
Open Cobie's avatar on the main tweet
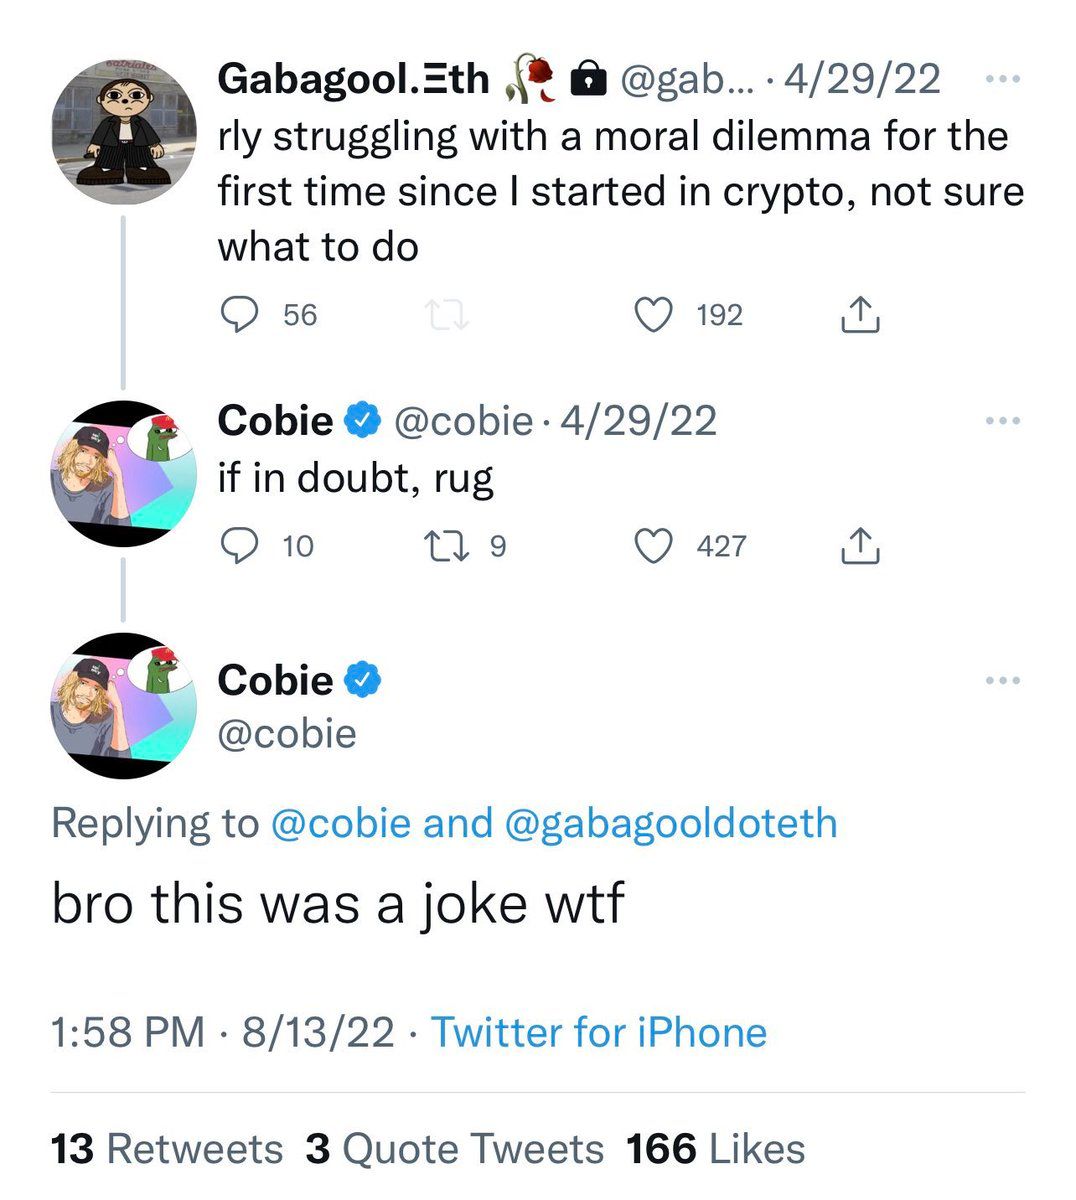coord(122,706)
